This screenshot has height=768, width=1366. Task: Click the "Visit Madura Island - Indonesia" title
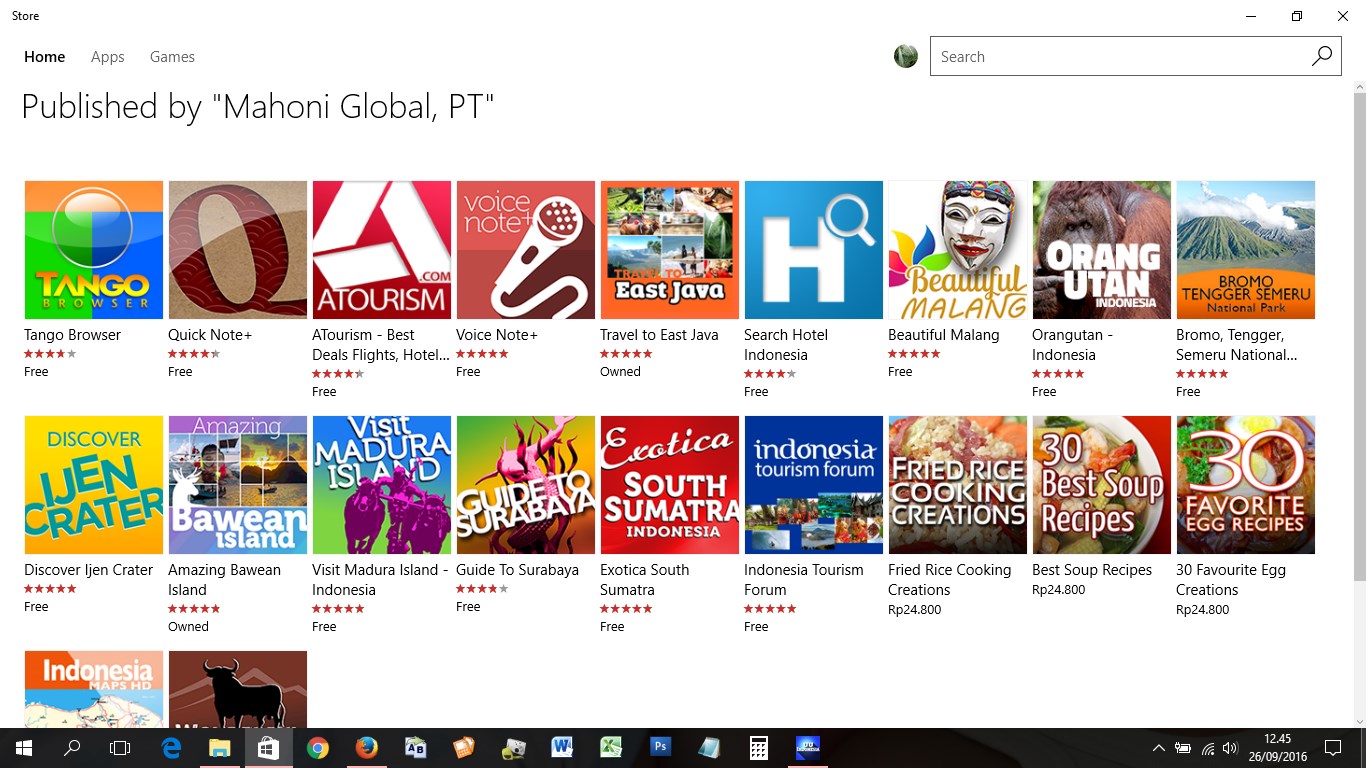point(381,580)
